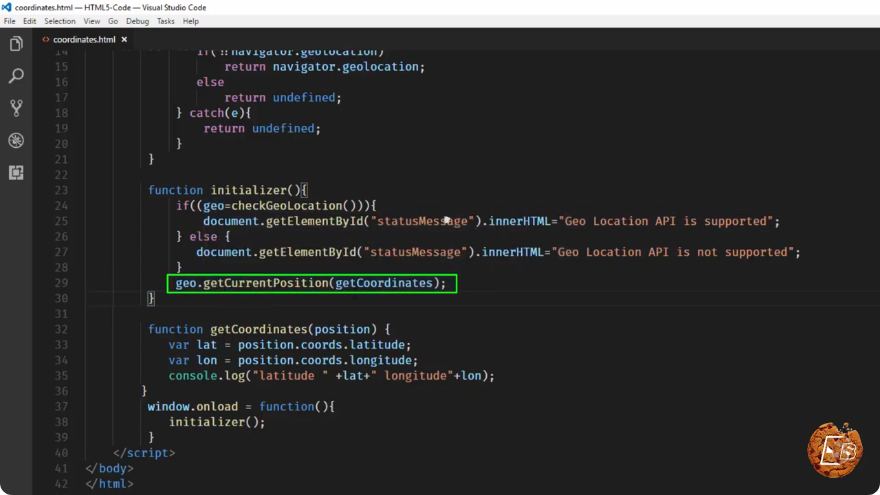Image resolution: width=880 pixels, height=495 pixels.
Task: Open the File menu
Action: (x=10, y=21)
